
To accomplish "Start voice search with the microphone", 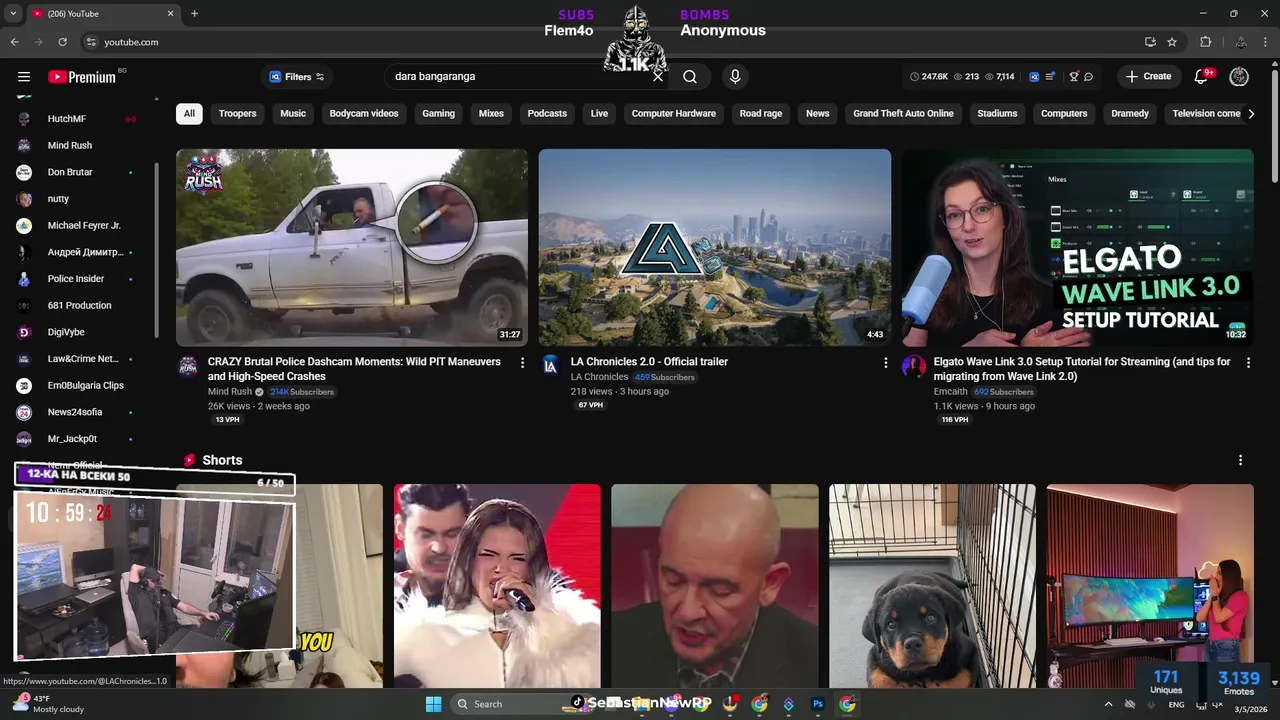I will tap(735, 76).
